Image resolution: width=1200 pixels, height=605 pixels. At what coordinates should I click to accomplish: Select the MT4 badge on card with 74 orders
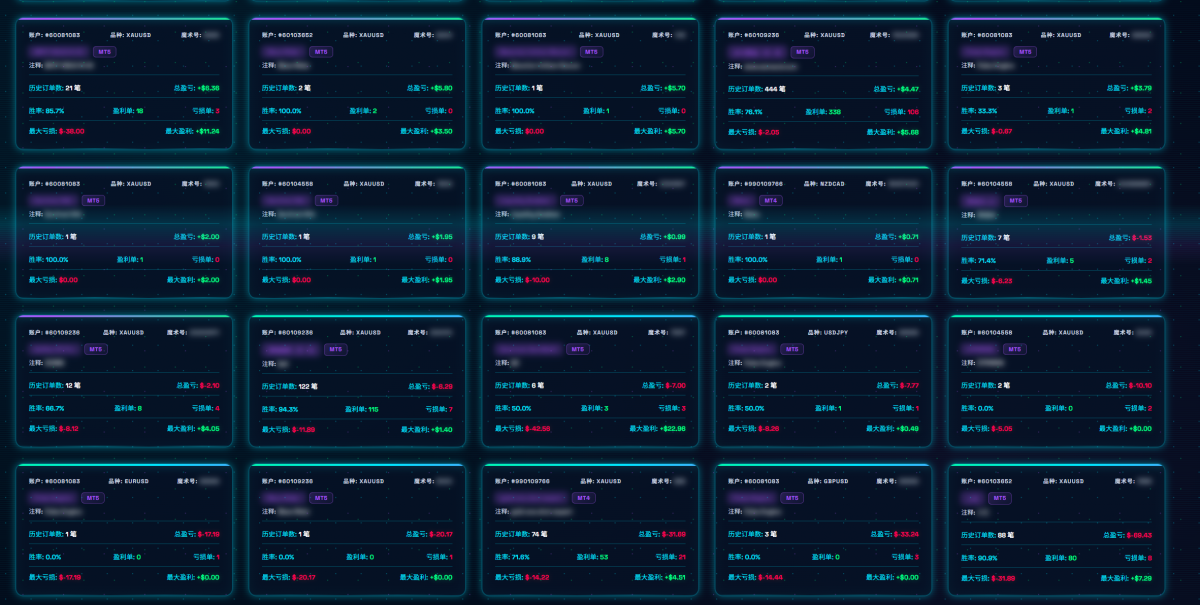[x=583, y=497]
